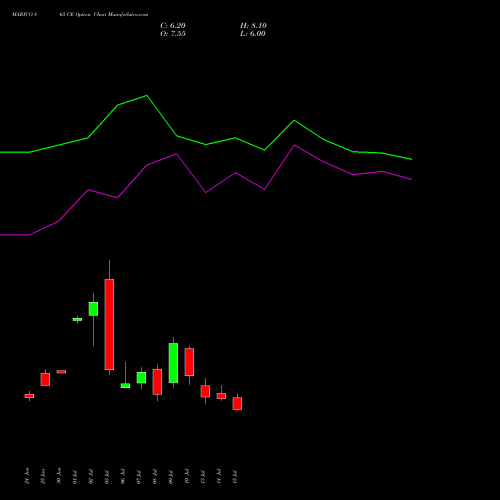Select the tall red candlestick on 03 Jul
This screenshot has height=500, width=500.
[109, 324]
